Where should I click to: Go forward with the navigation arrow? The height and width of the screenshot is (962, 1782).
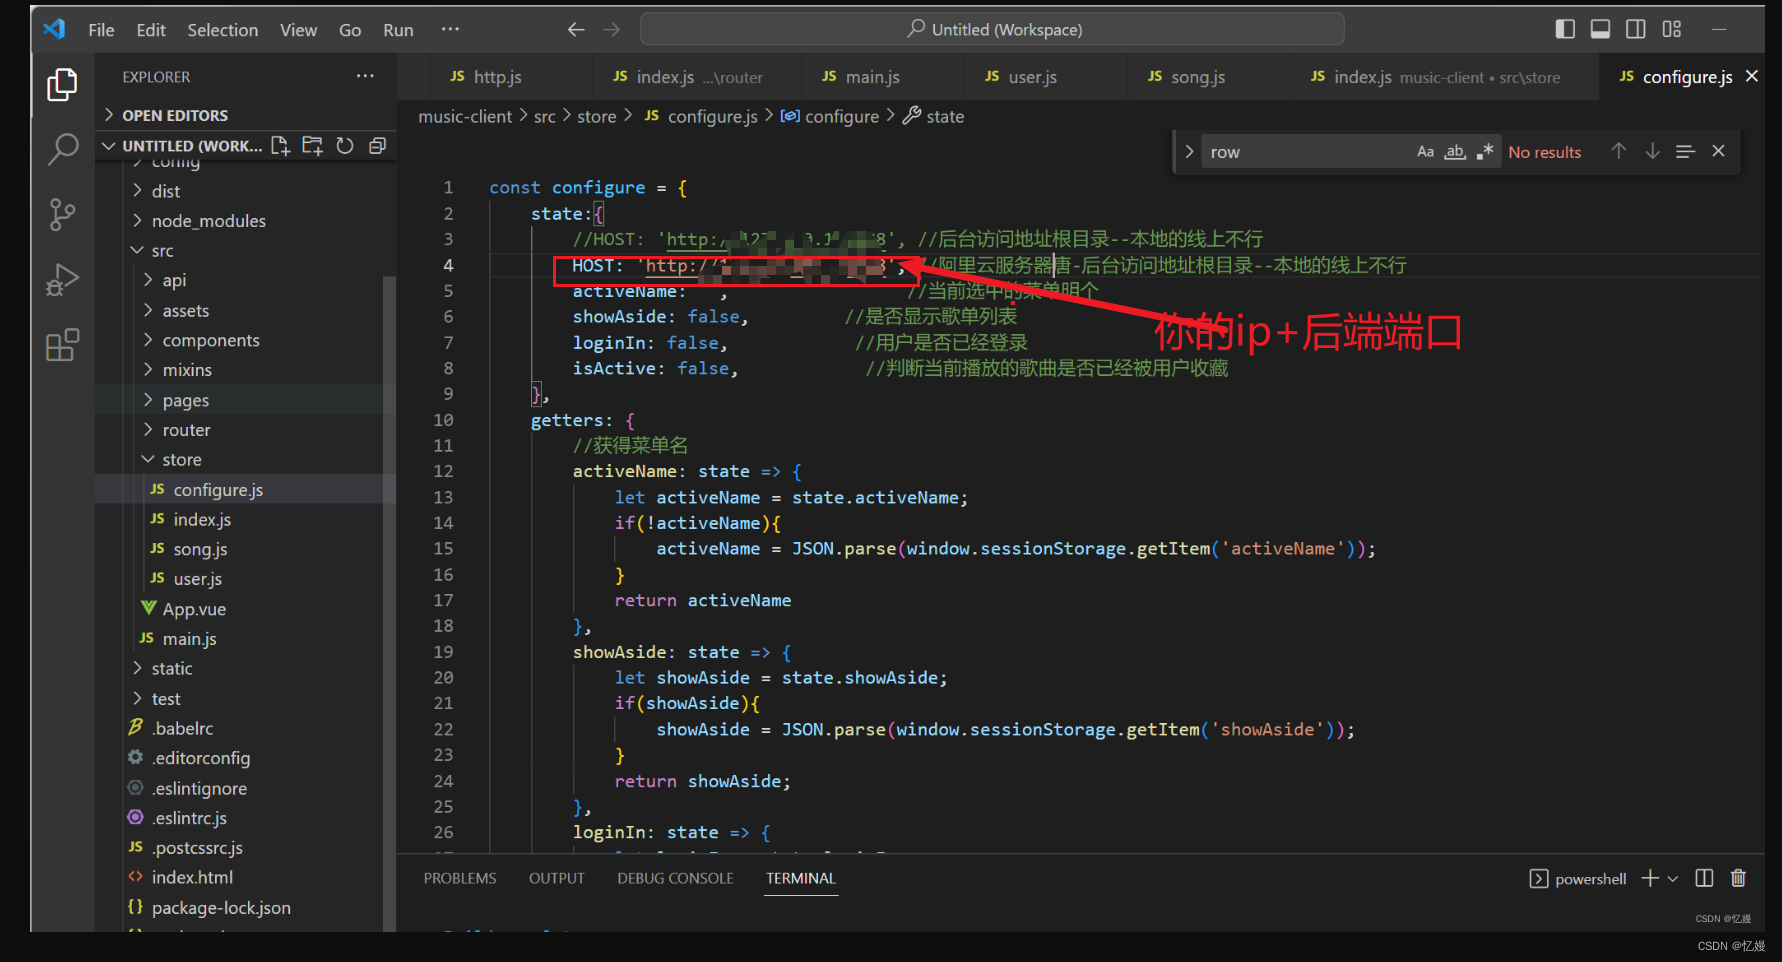point(611,30)
